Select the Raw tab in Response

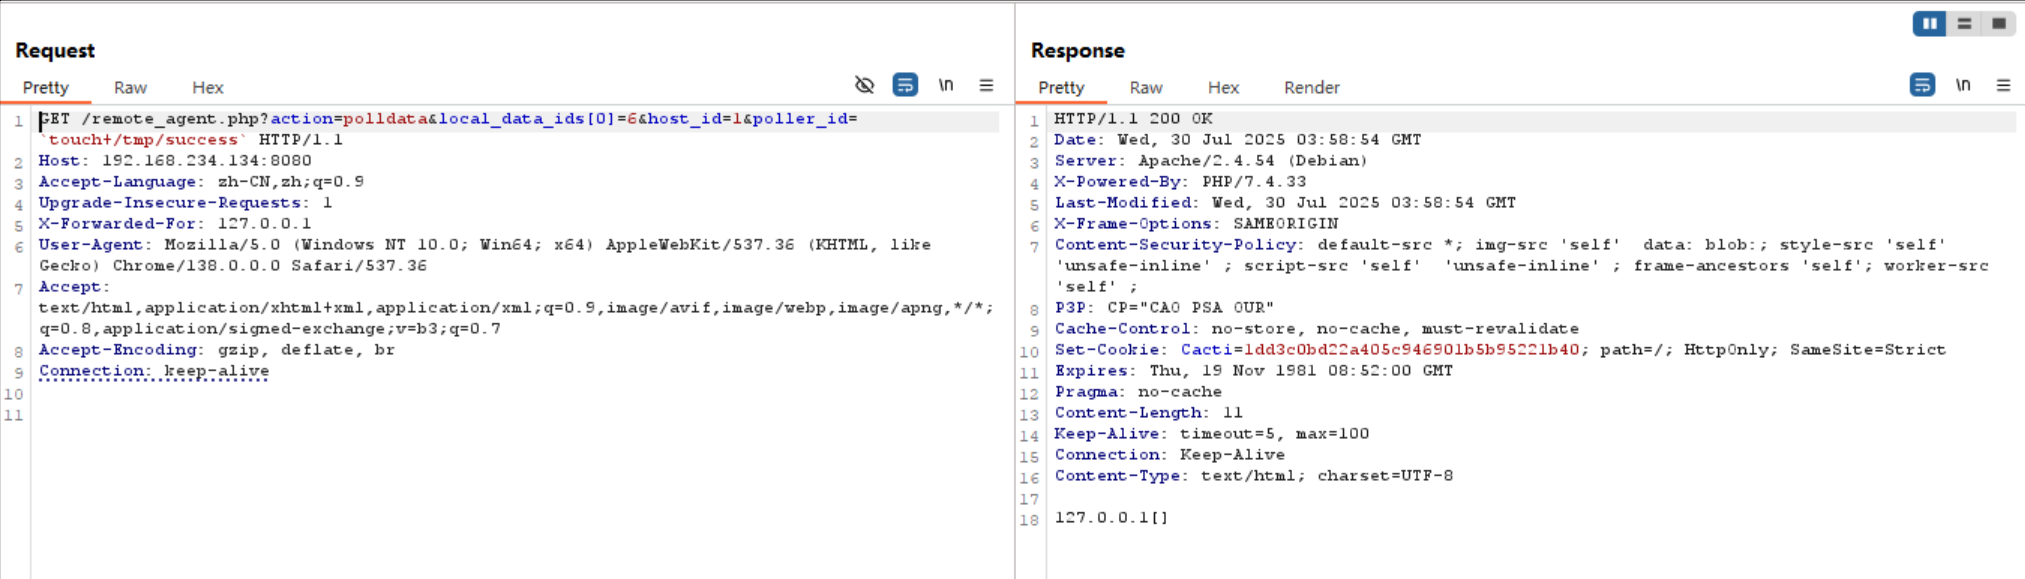click(x=1146, y=87)
